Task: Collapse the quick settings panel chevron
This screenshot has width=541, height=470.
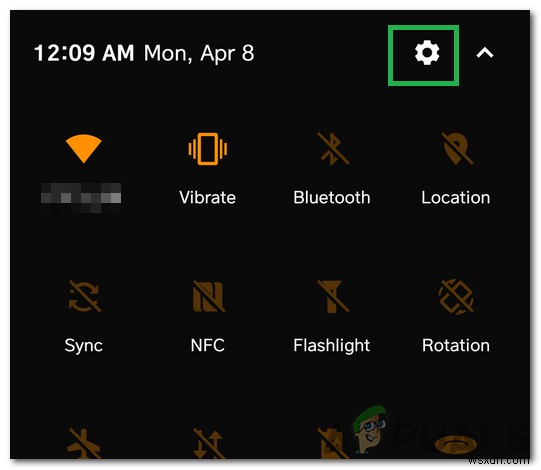Action: (x=485, y=53)
